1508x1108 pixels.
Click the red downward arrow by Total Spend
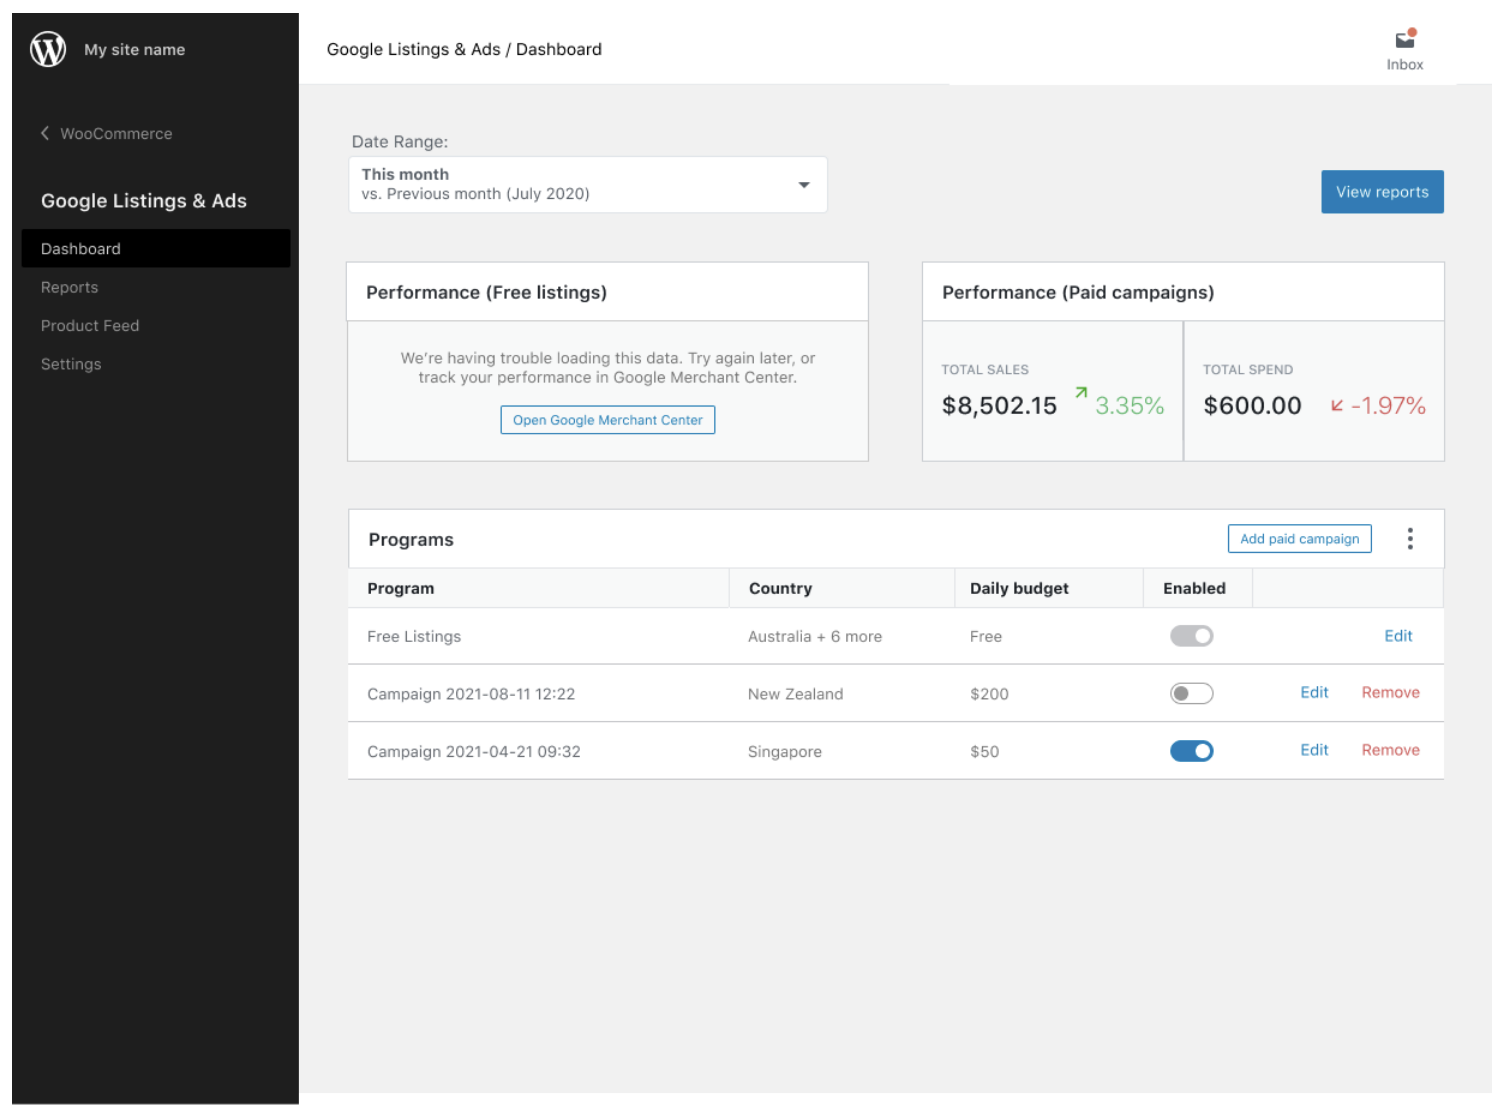click(x=1334, y=406)
